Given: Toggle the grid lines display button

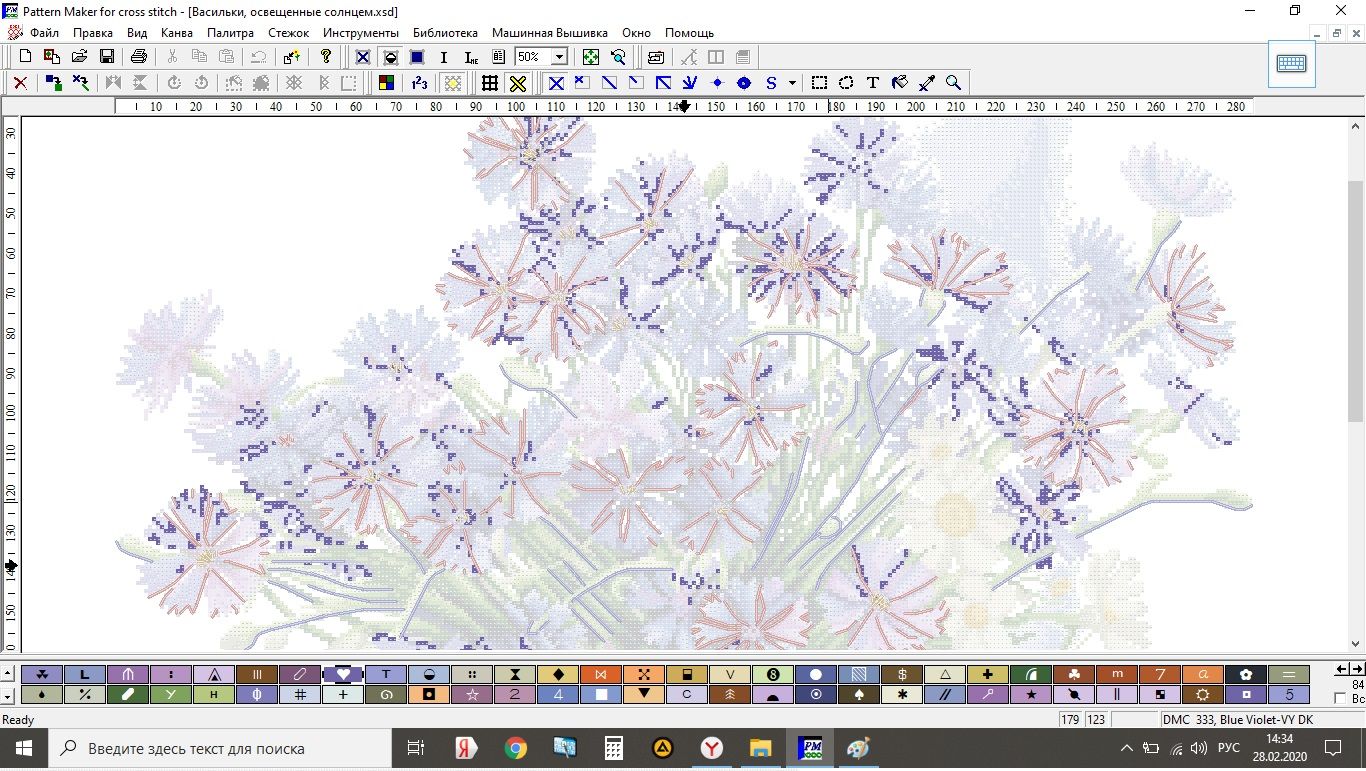Looking at the screenshot, I should point(490,83).
